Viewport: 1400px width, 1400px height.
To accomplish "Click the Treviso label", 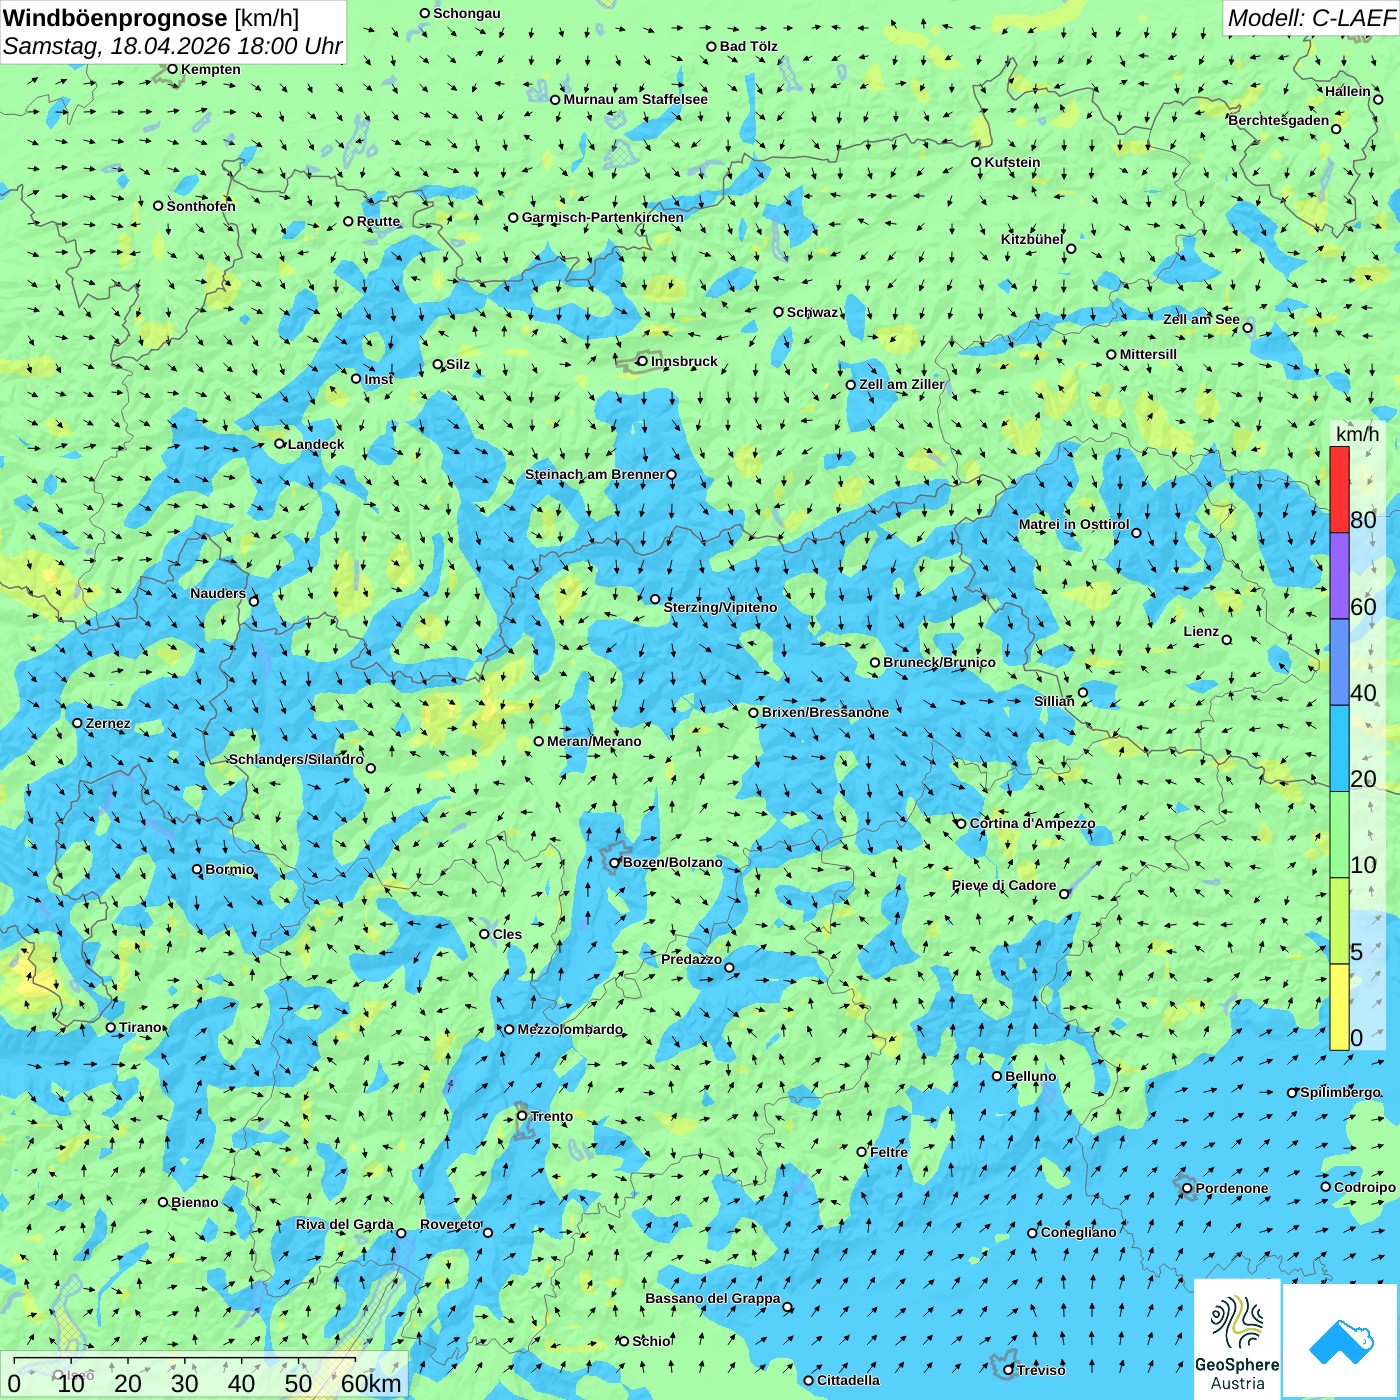I will [1041, 1370].
